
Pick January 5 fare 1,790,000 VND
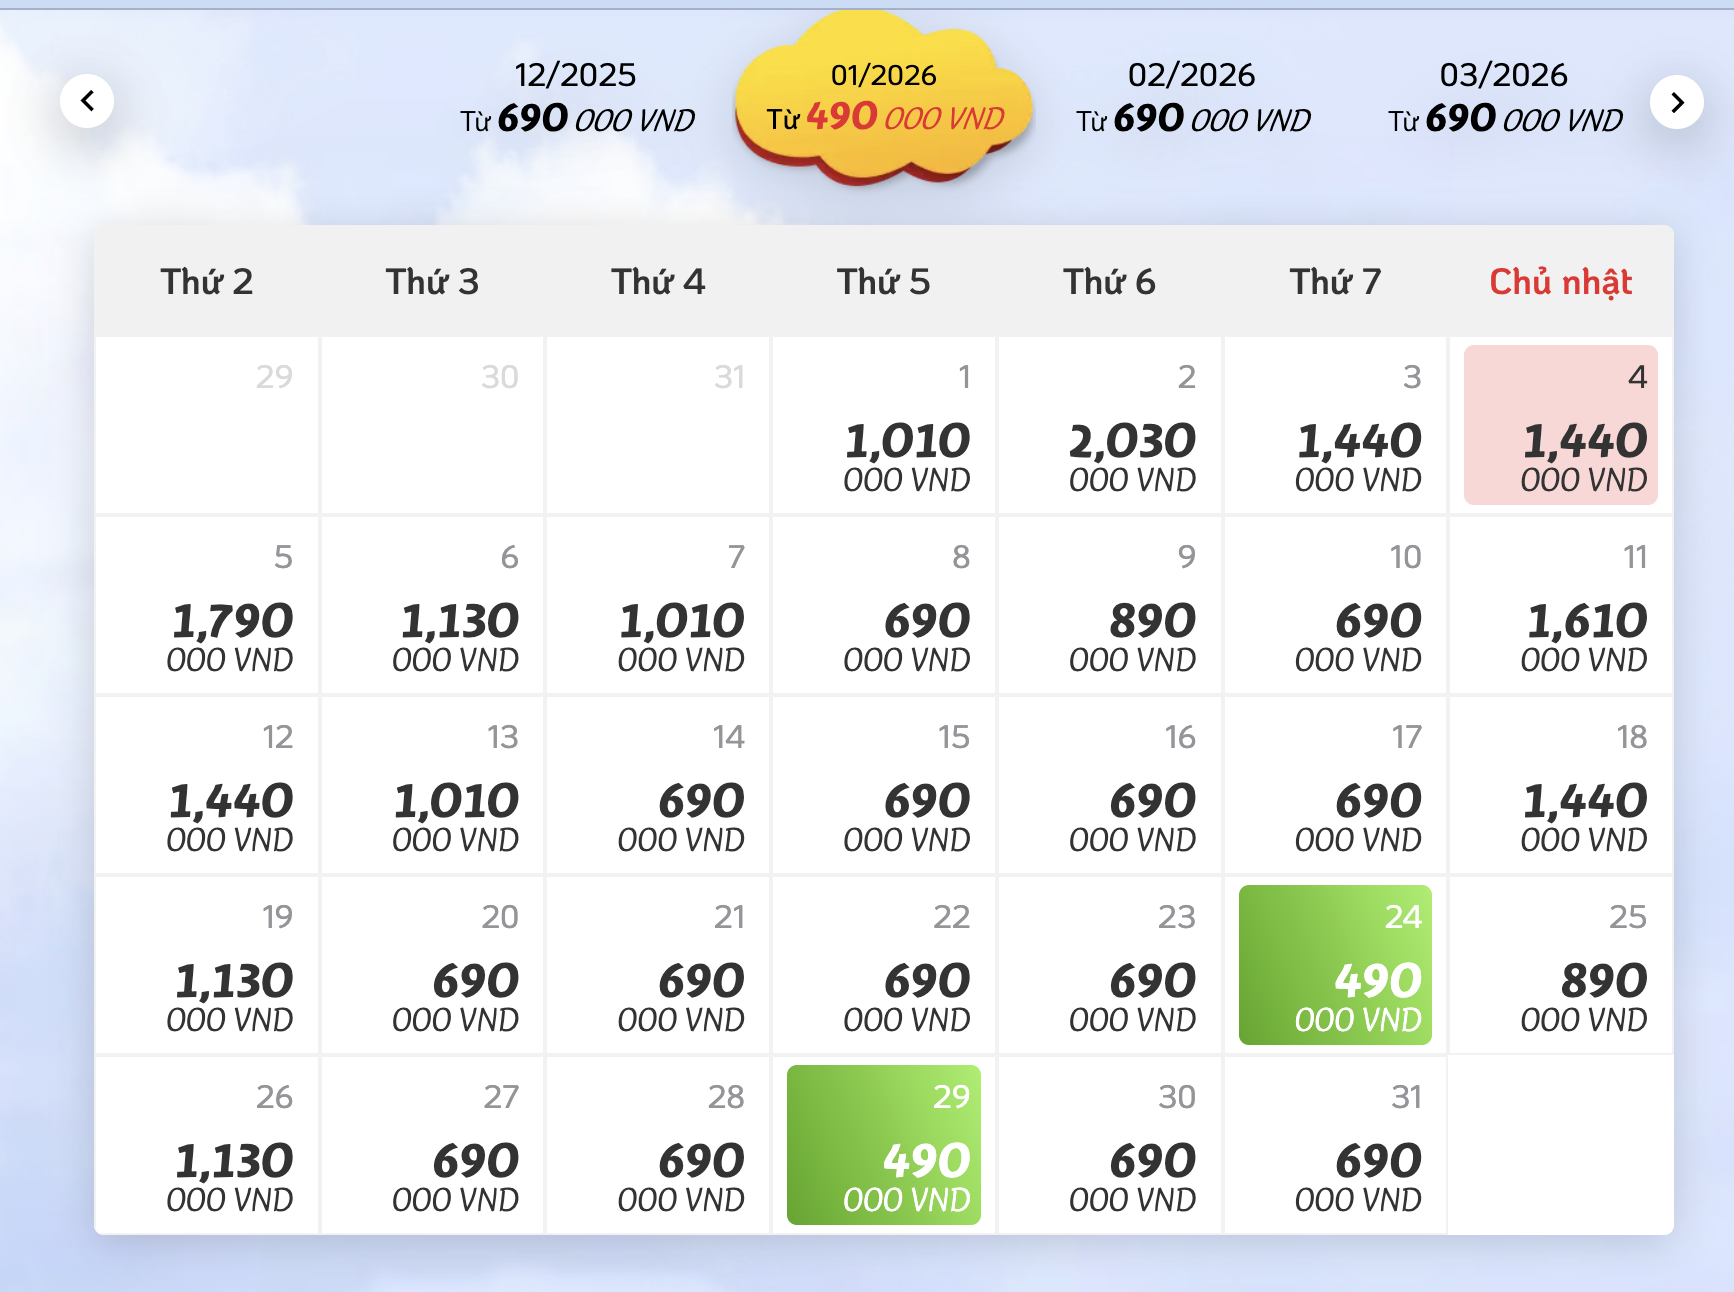click(x=207, y=606)
